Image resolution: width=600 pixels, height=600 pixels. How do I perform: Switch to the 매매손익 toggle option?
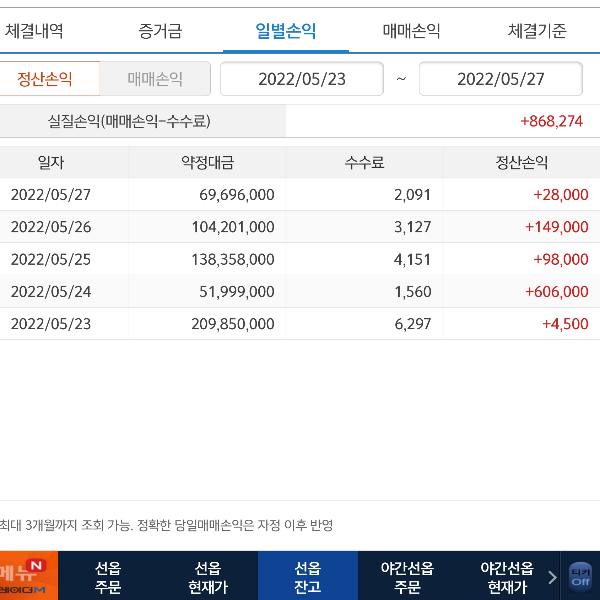tap(155, 78)
